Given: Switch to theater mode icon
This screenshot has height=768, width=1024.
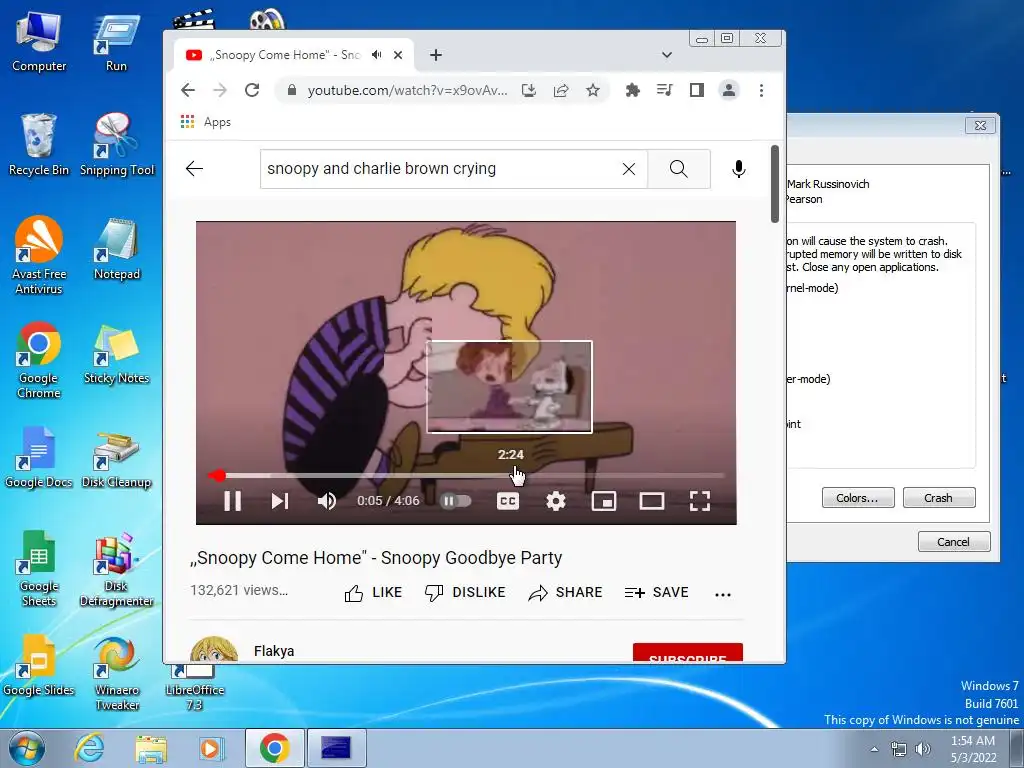Looking at the screenshot, I should point(652,501).
